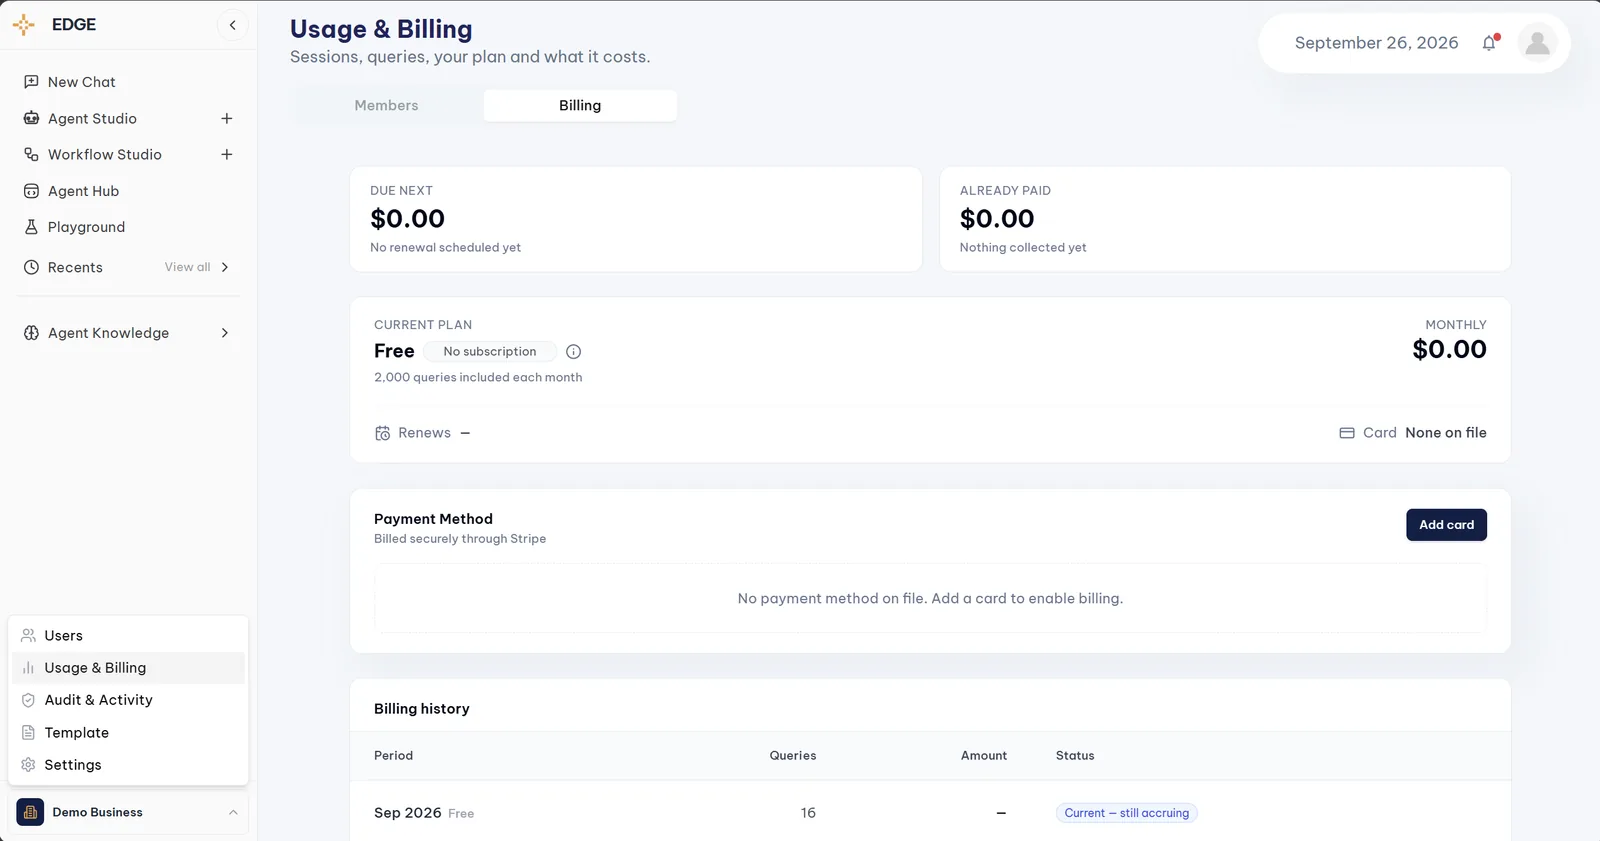Screen dimensions: 1600x841
Task: Open Template menu item
Action: click(x=129, y=733)
